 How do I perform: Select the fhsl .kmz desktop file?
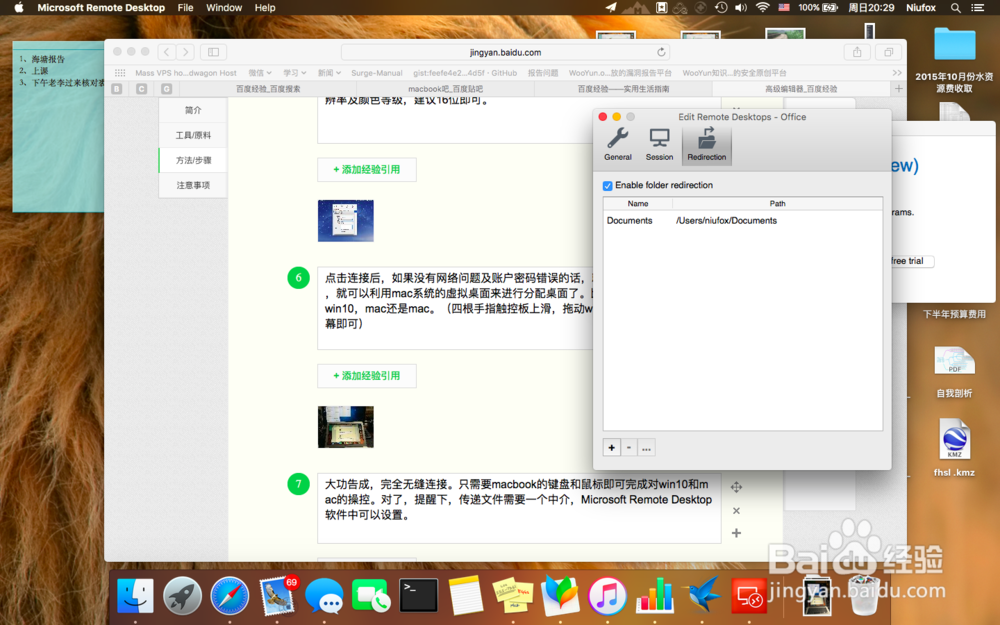click(954, 447)
